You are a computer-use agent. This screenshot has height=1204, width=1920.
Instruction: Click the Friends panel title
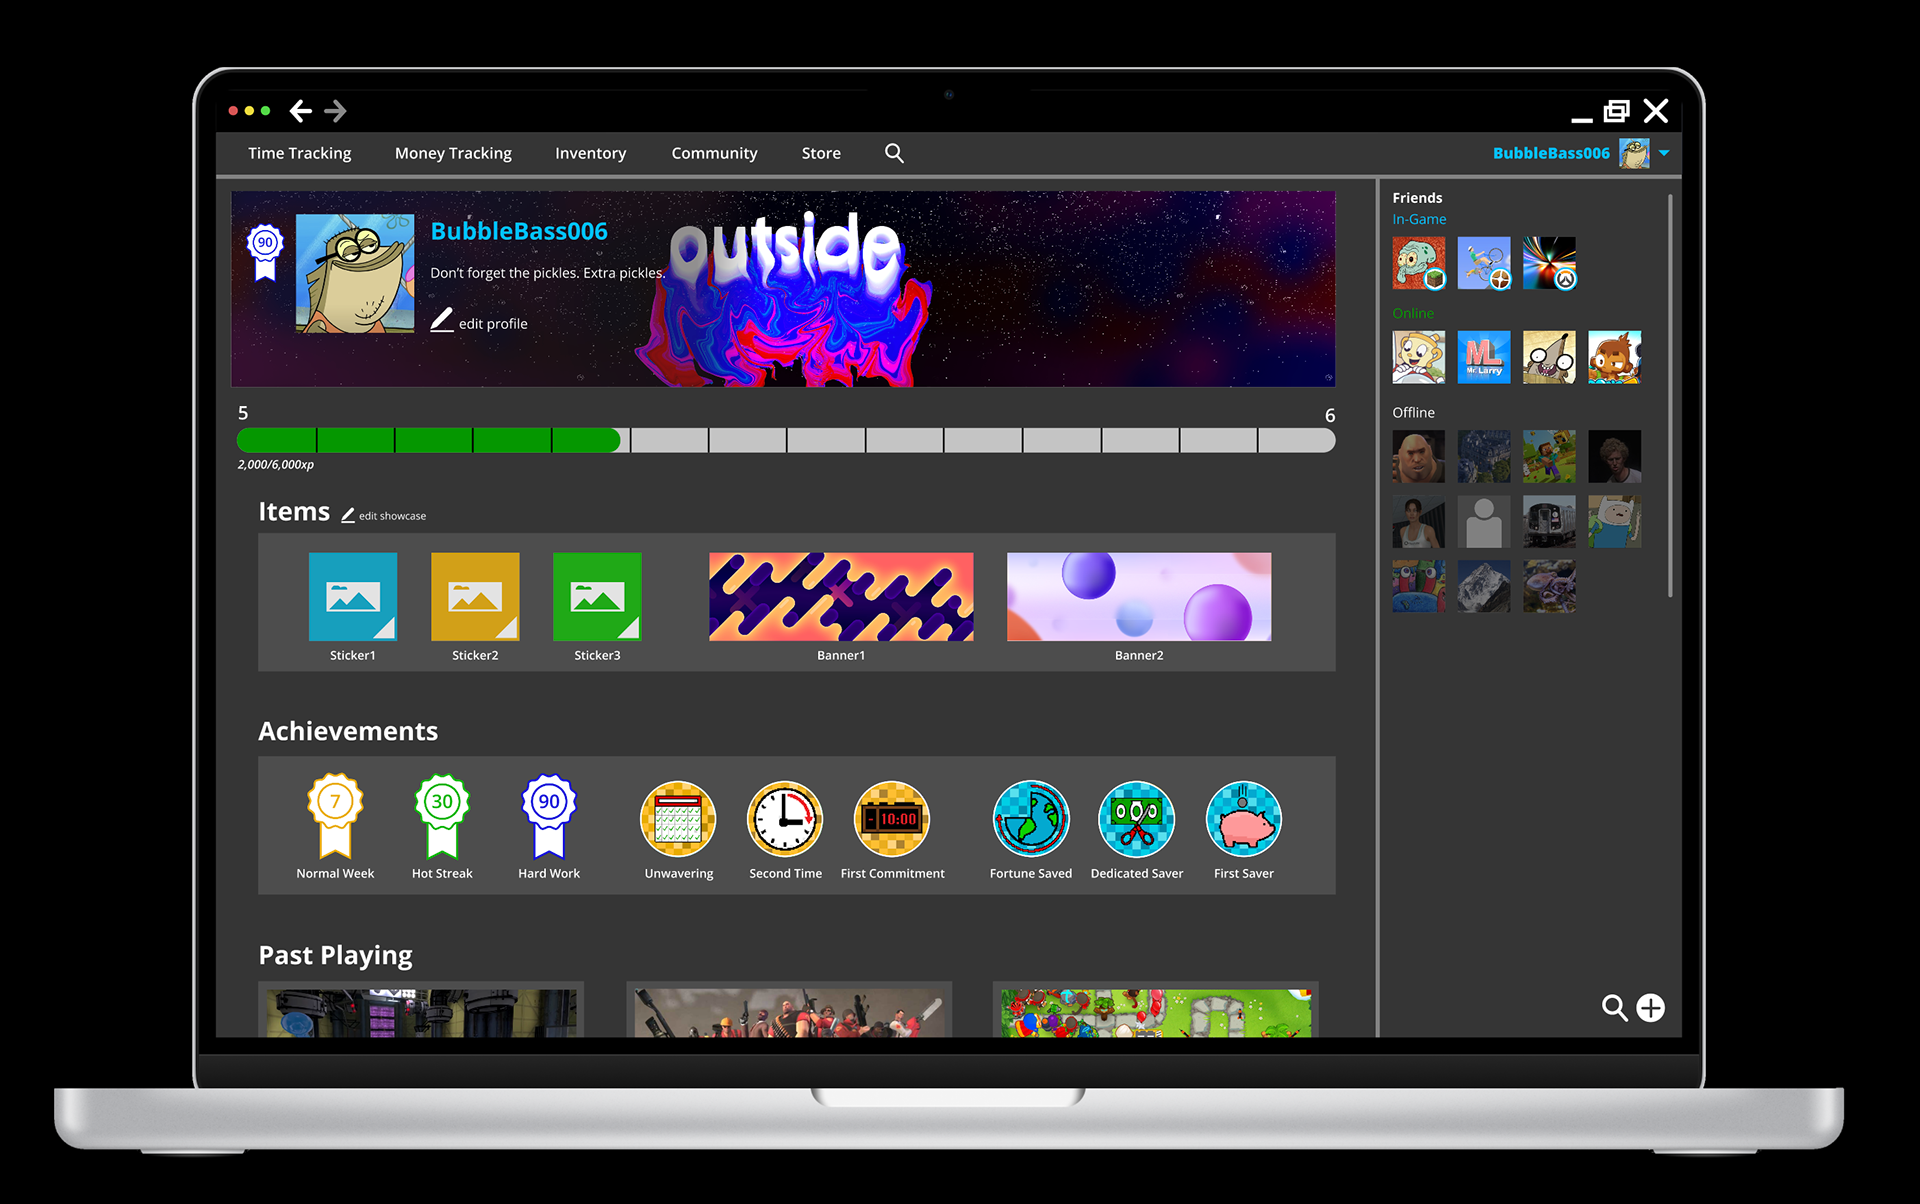1417,198
